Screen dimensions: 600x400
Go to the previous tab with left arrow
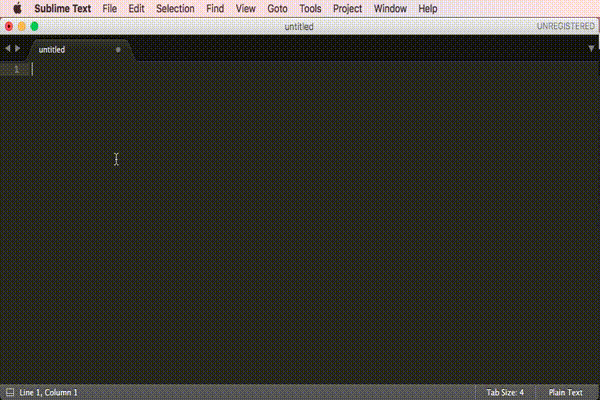[x=8, y=49]
